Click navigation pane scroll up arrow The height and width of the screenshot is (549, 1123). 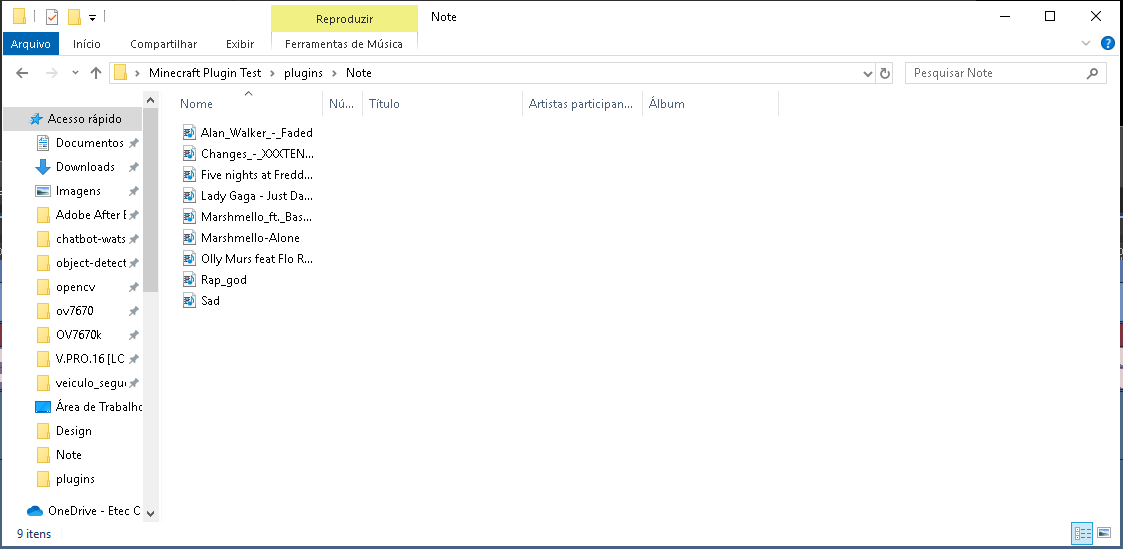(150, 99)
